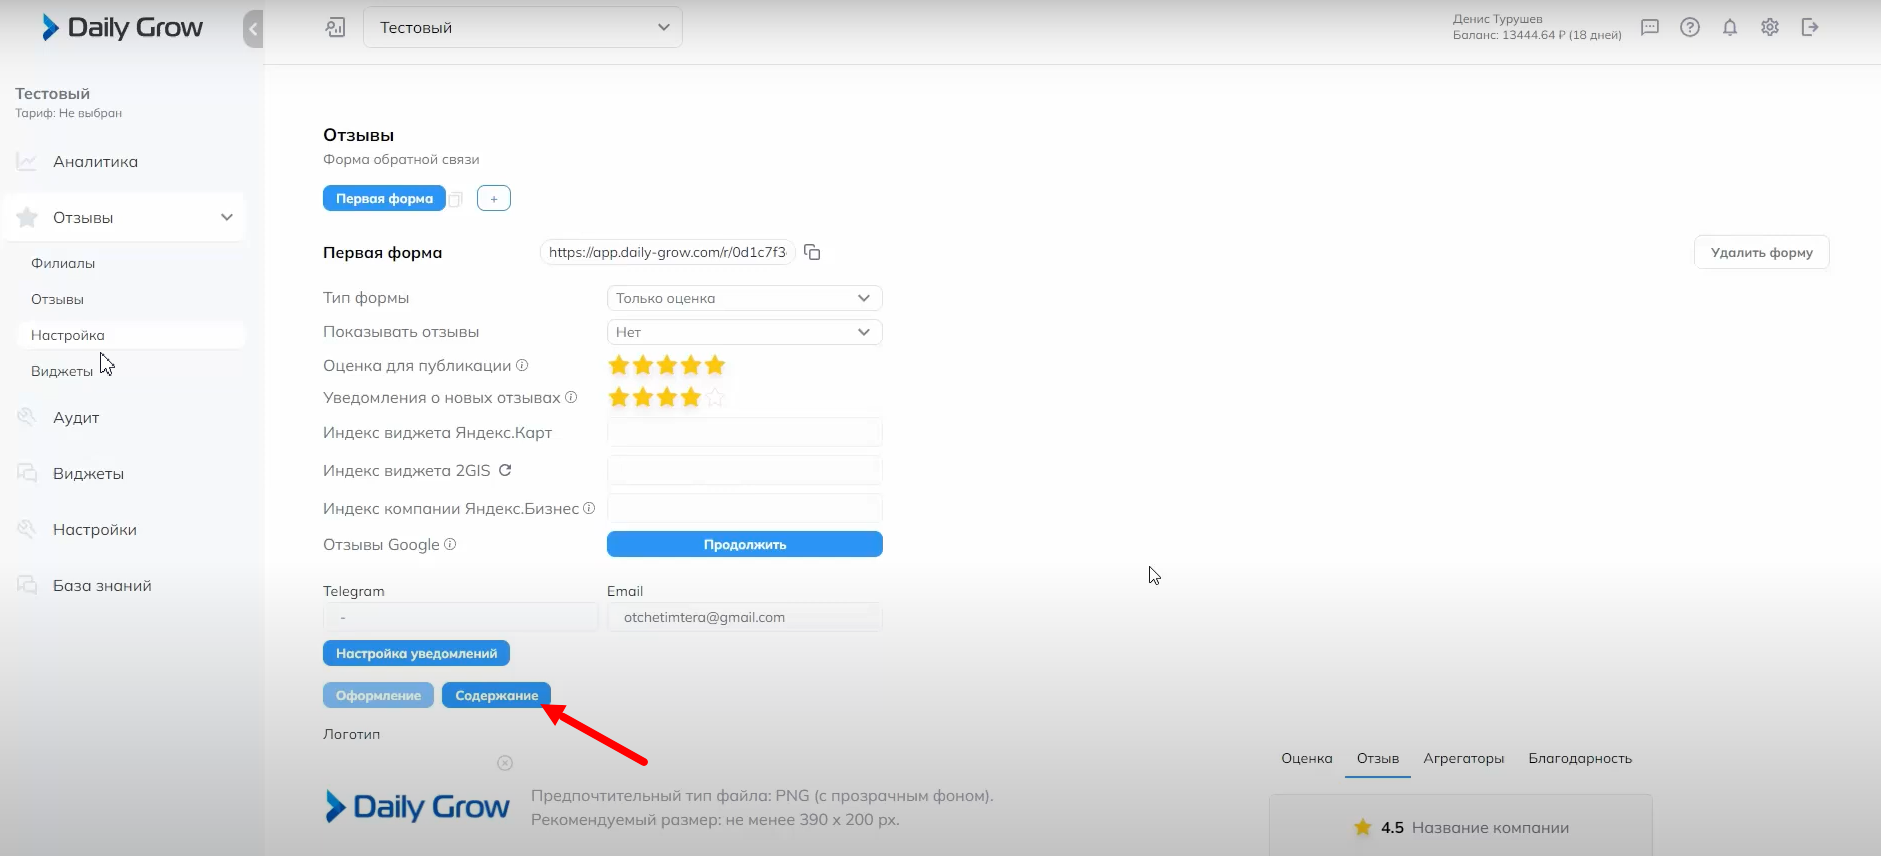Screen dimensions: 1881x856
Task: Open the Тип формы dropdown
Action: pos(744,298)
